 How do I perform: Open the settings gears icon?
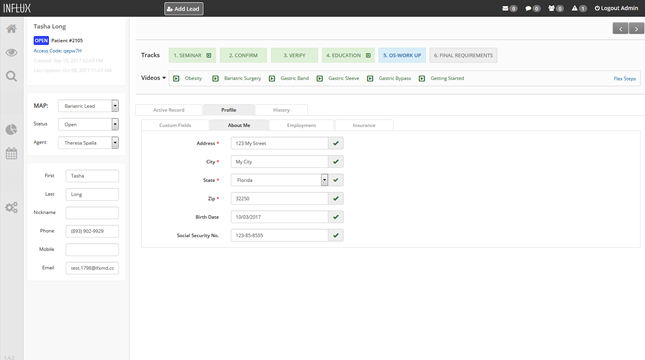tap(12, 207)
